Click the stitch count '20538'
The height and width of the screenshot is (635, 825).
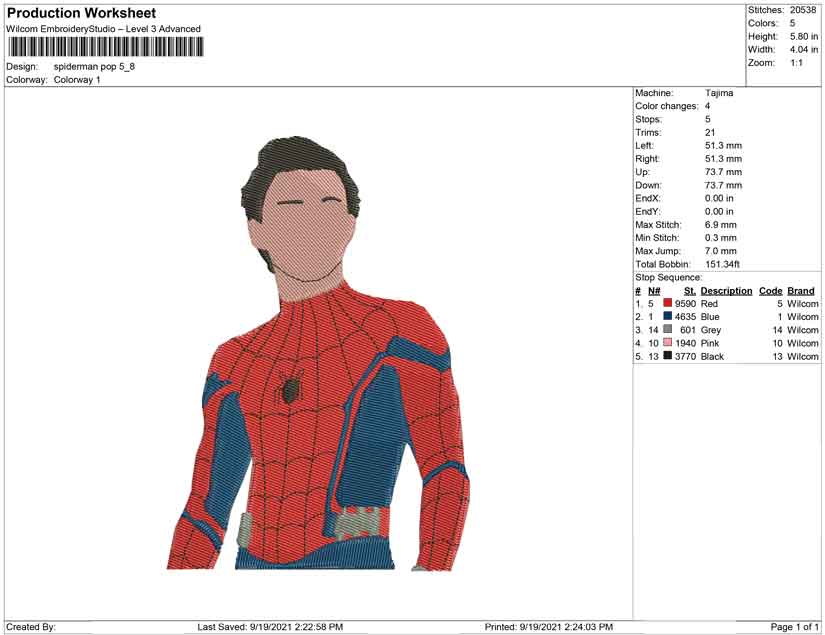pos(803,10)
